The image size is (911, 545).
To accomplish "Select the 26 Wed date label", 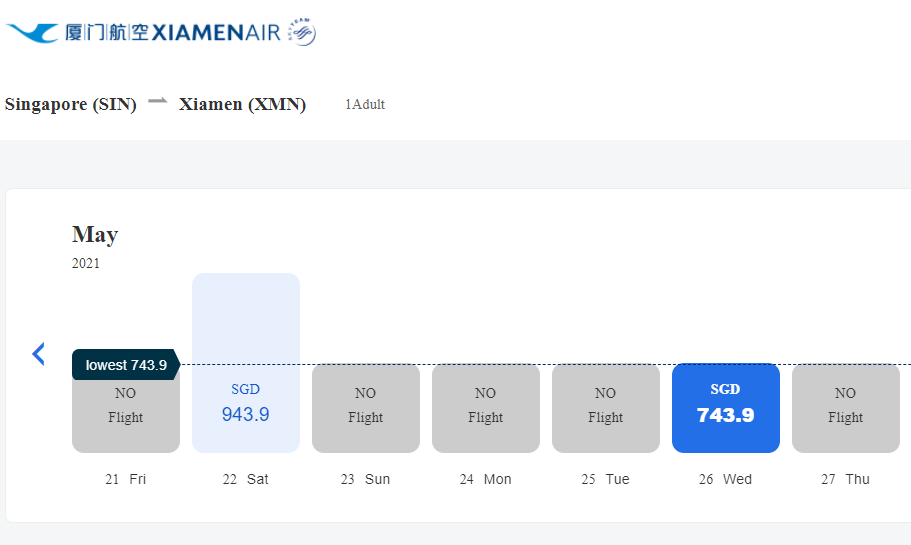I will pyautogui.click(x=726, y=479).
